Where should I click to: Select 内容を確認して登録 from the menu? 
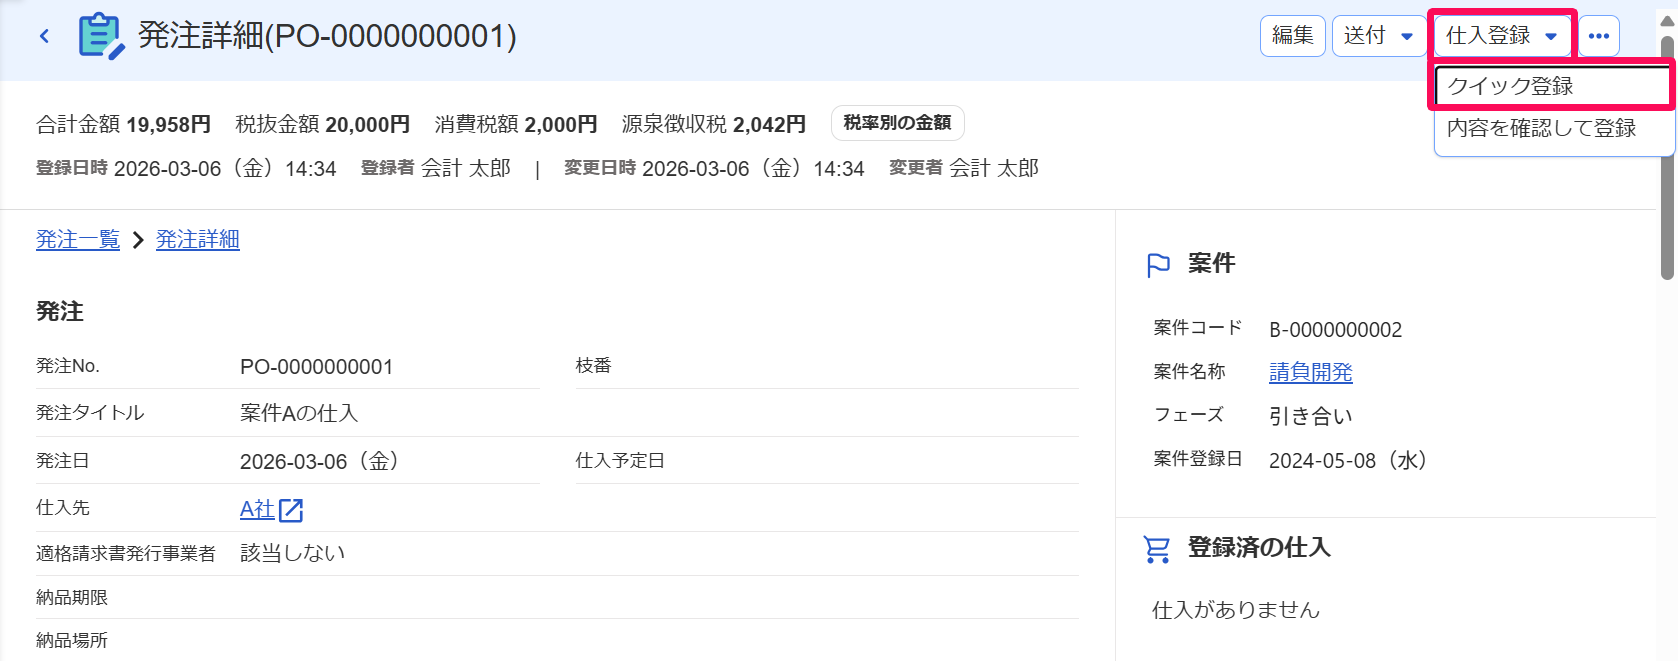tap(1554, 128)
